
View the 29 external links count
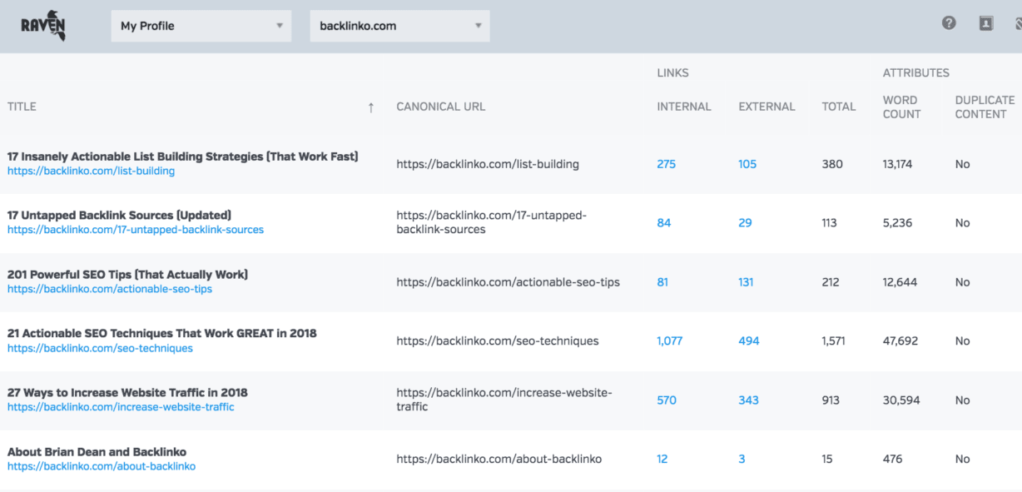[745, 223]
